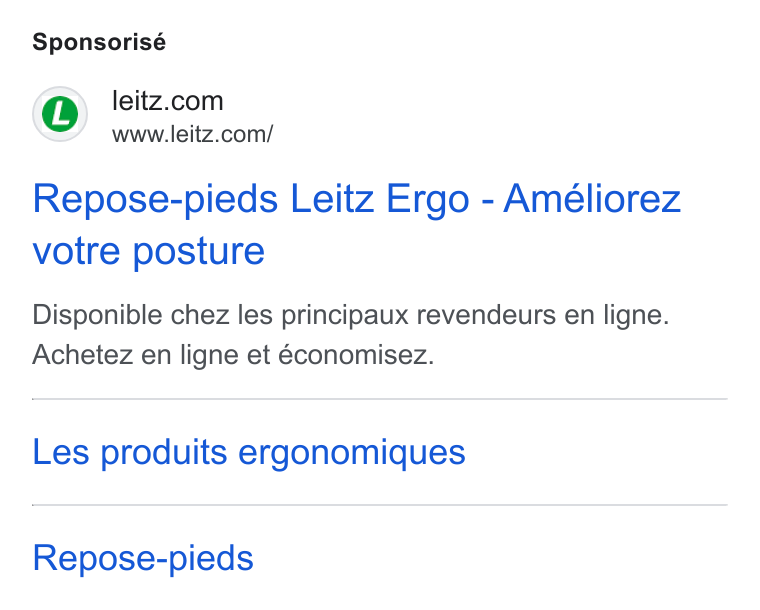Click 'votre posture' in the ad title
This screenshot has width=760, height=610.
tap(149, 251)
